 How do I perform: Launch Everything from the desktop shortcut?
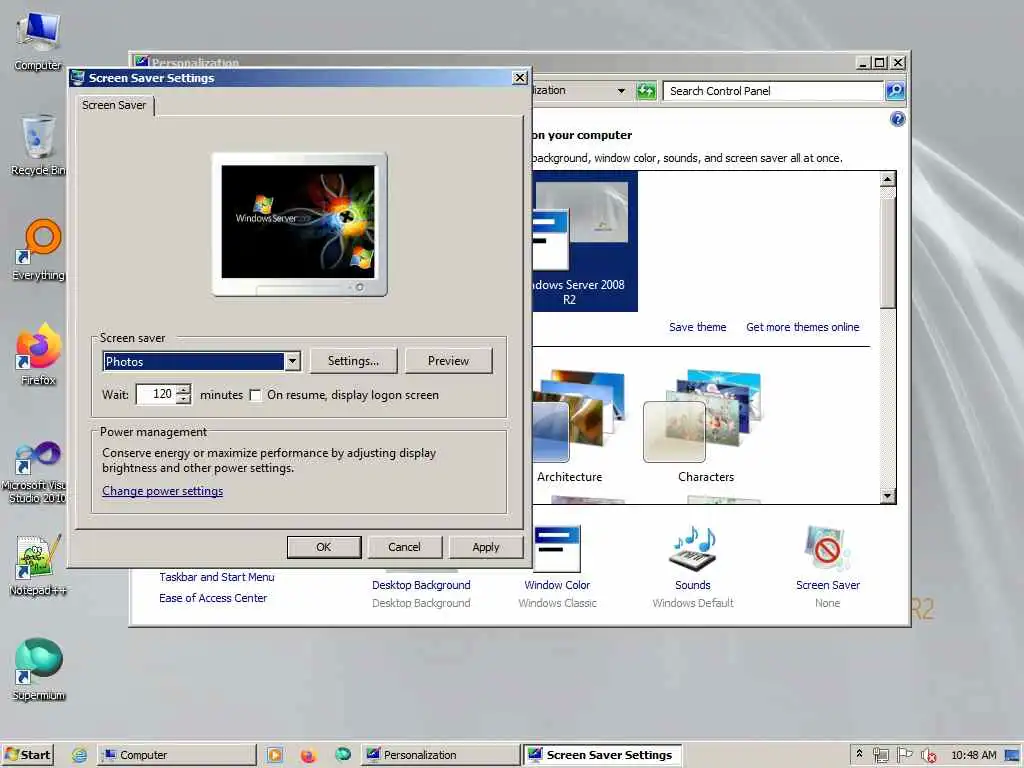point(38,250)
